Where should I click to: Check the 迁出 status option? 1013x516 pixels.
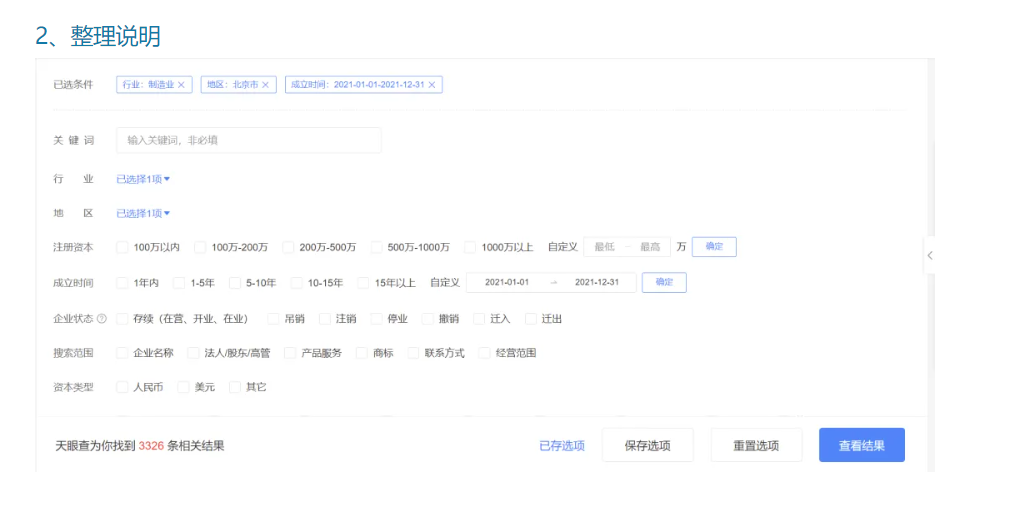click(x=530, y=318)
